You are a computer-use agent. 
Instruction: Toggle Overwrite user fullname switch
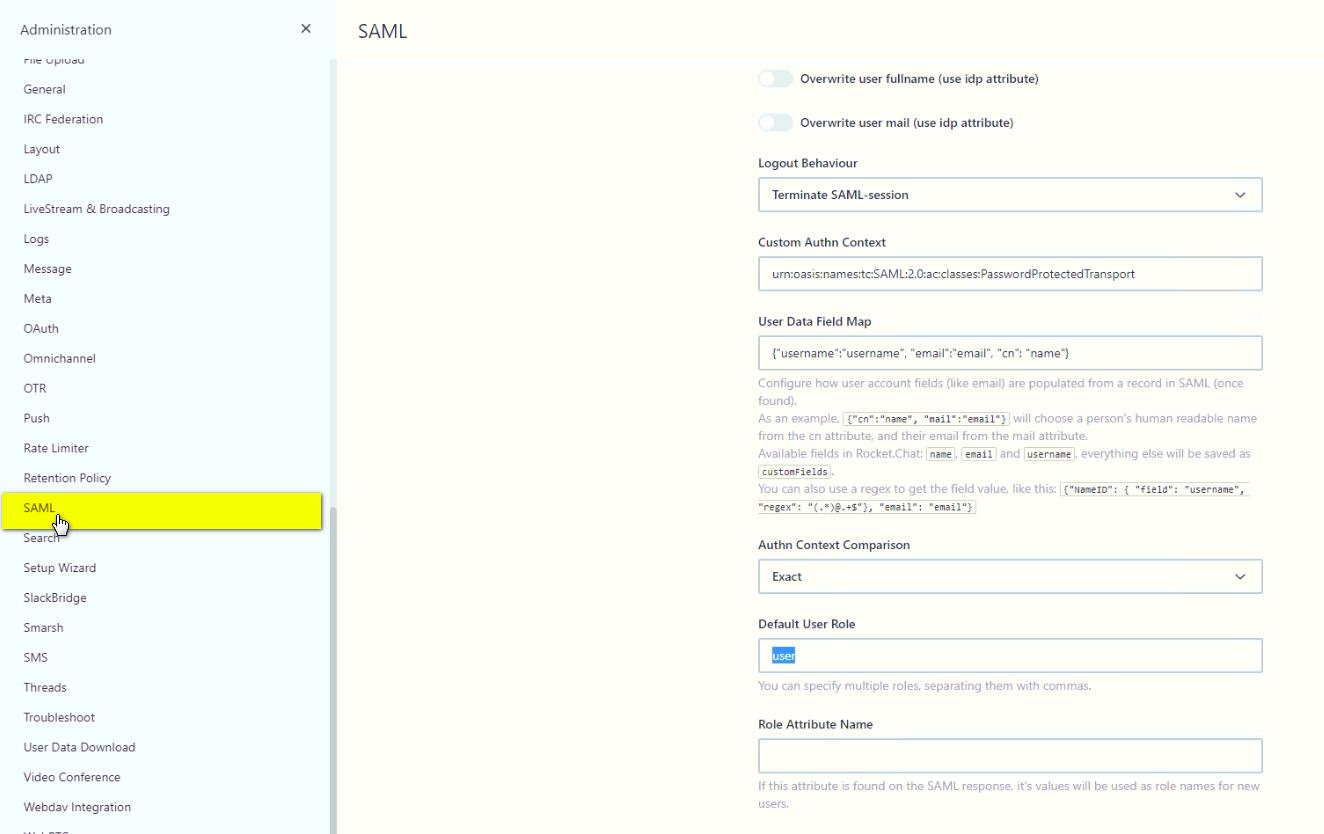775,79
